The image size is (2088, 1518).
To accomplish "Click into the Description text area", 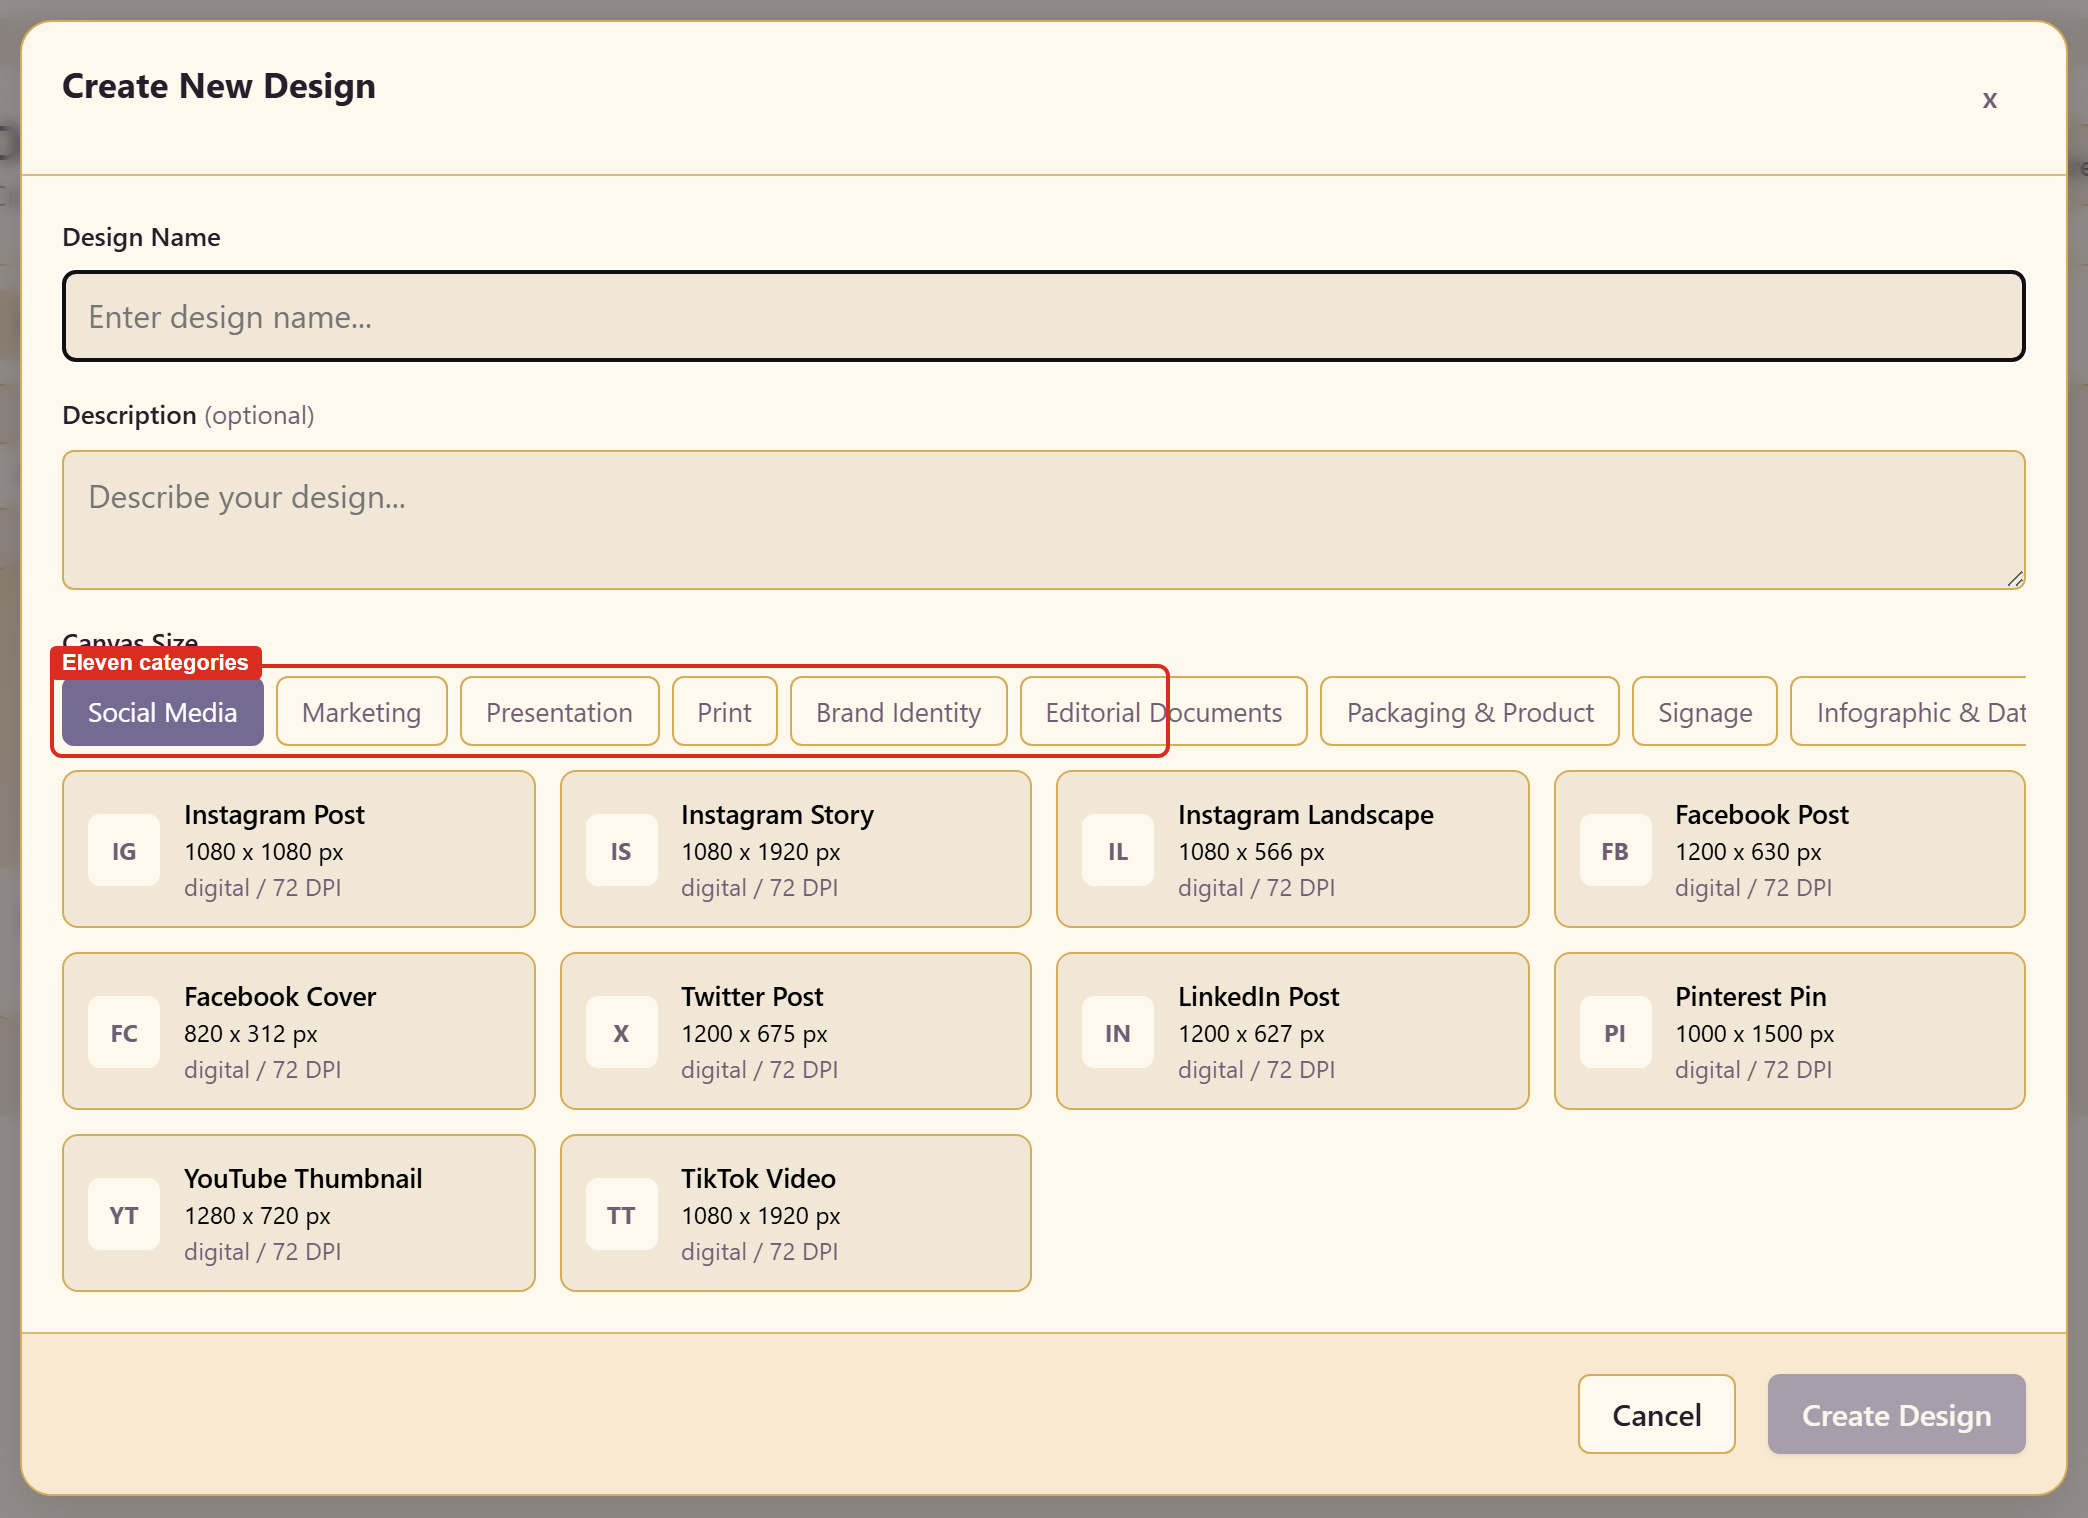I will point(1044,520).
